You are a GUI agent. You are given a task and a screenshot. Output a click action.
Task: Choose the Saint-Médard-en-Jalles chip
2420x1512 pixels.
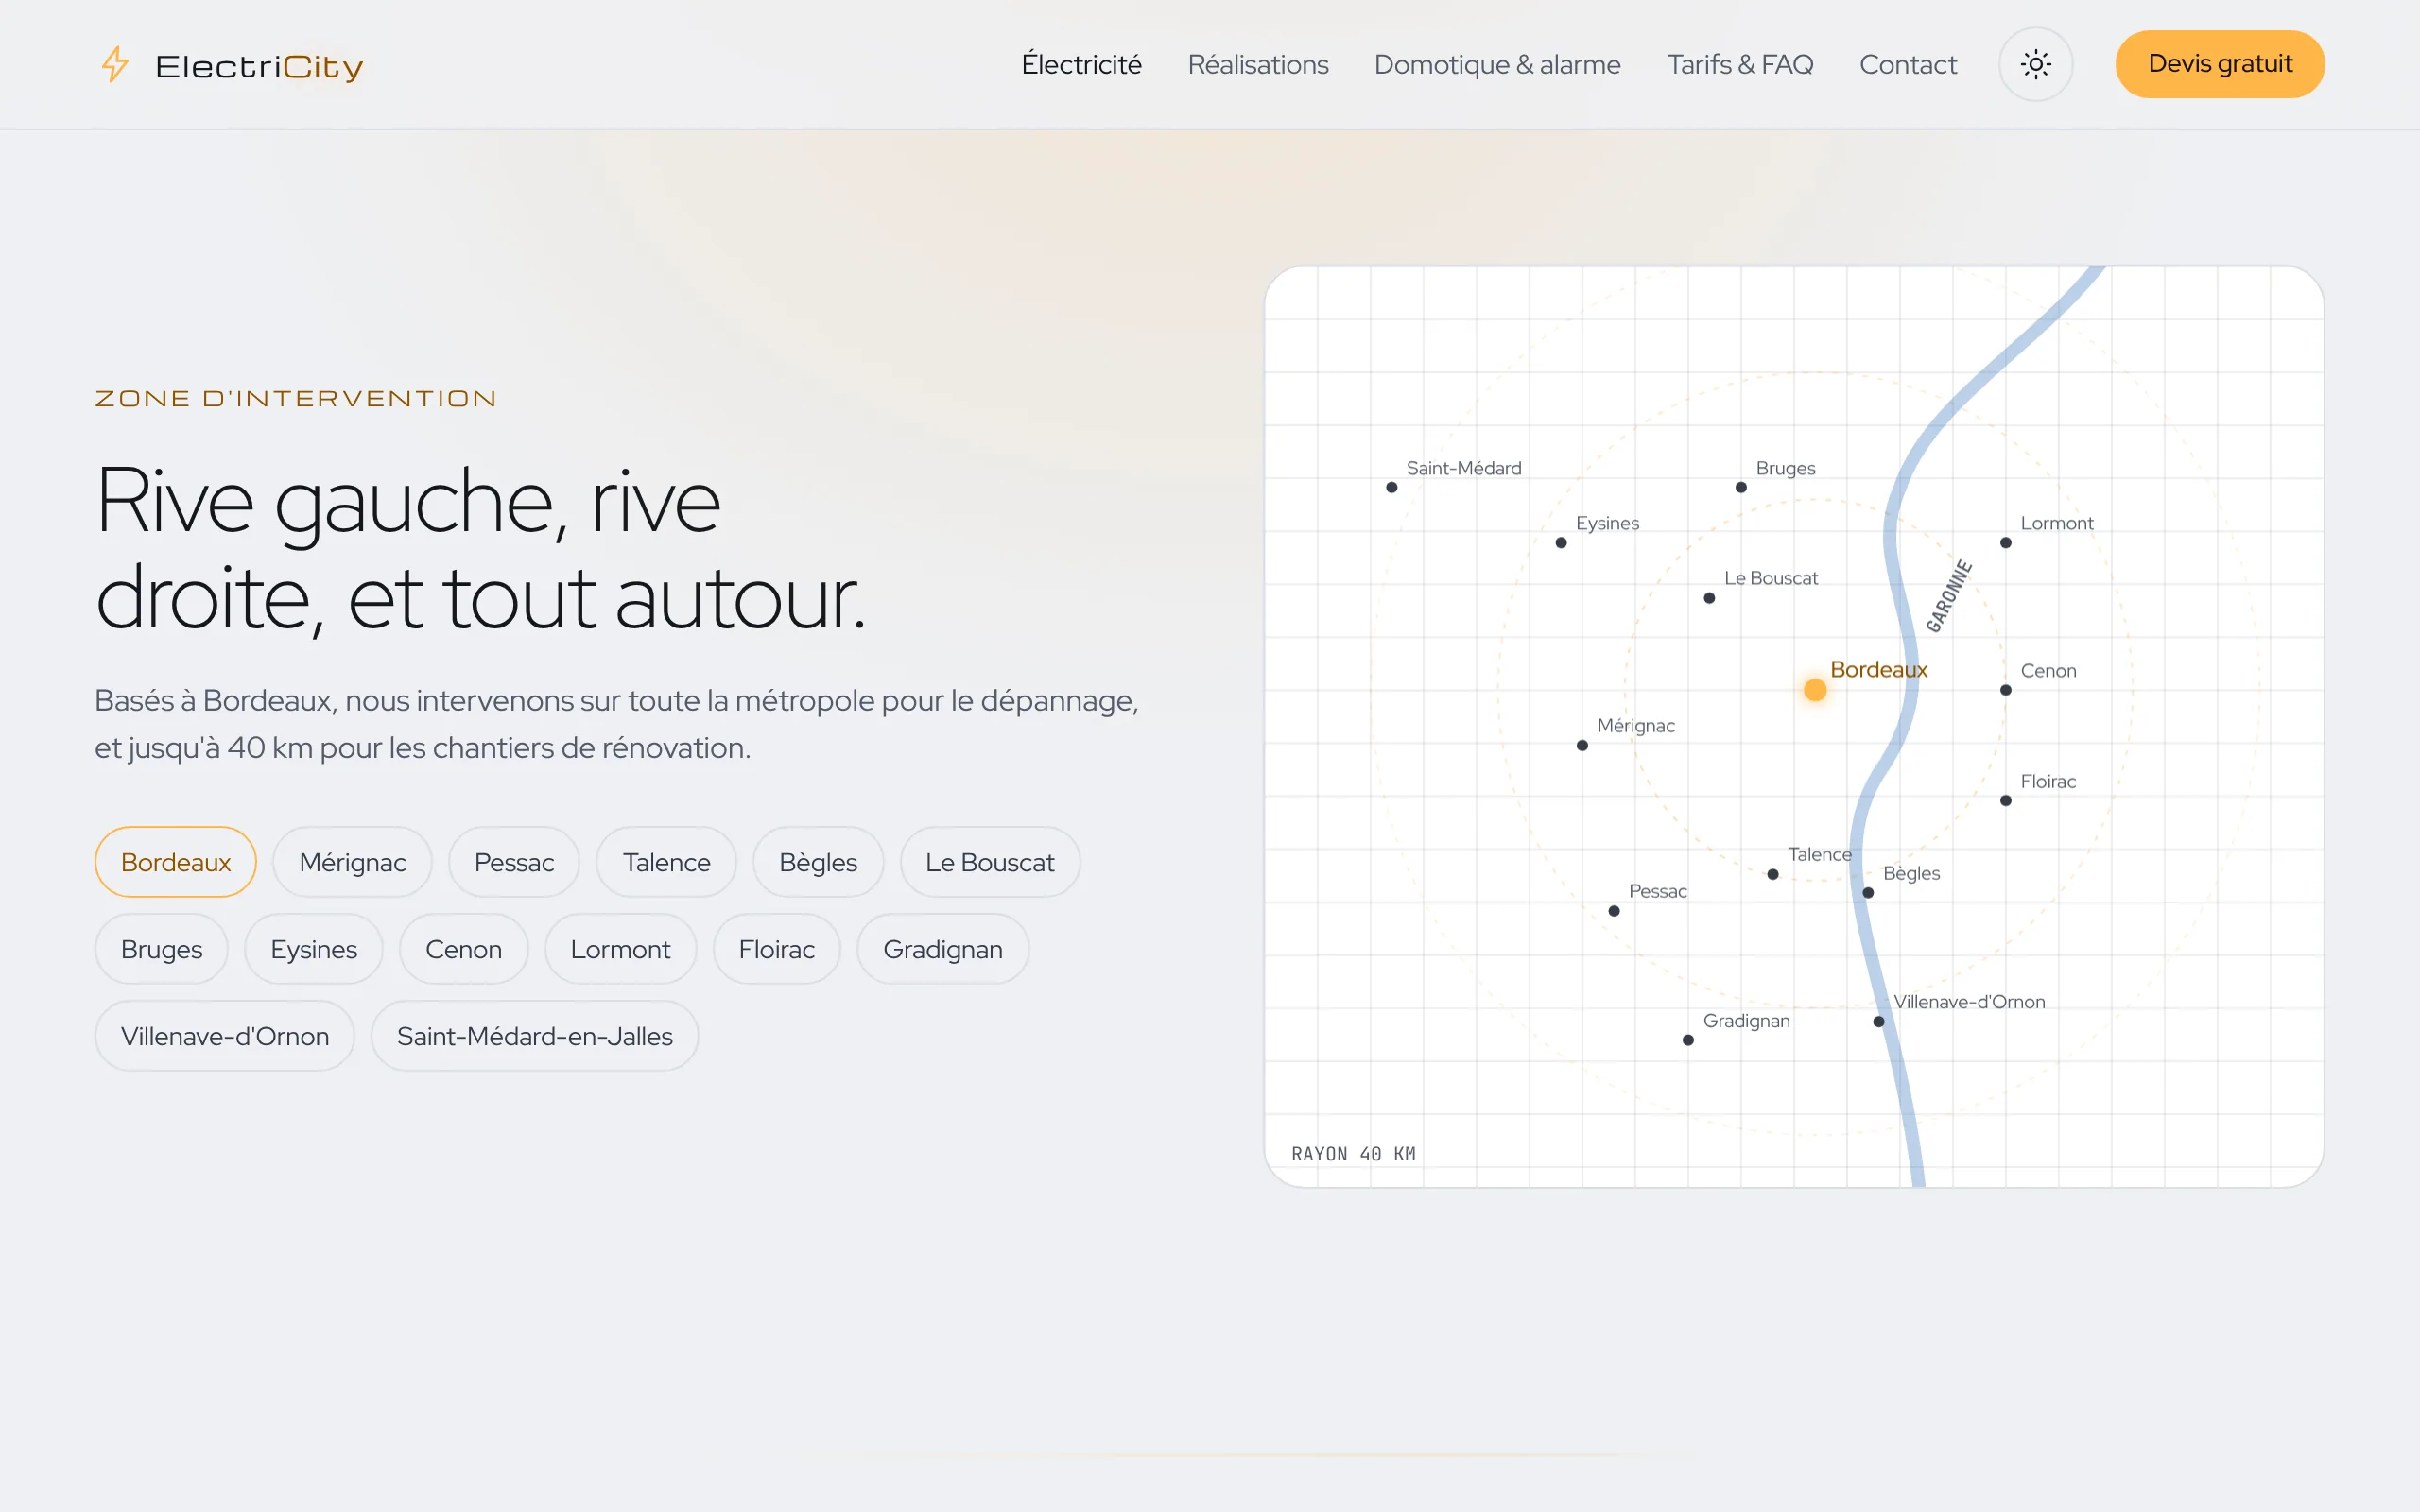point(535,1036)
